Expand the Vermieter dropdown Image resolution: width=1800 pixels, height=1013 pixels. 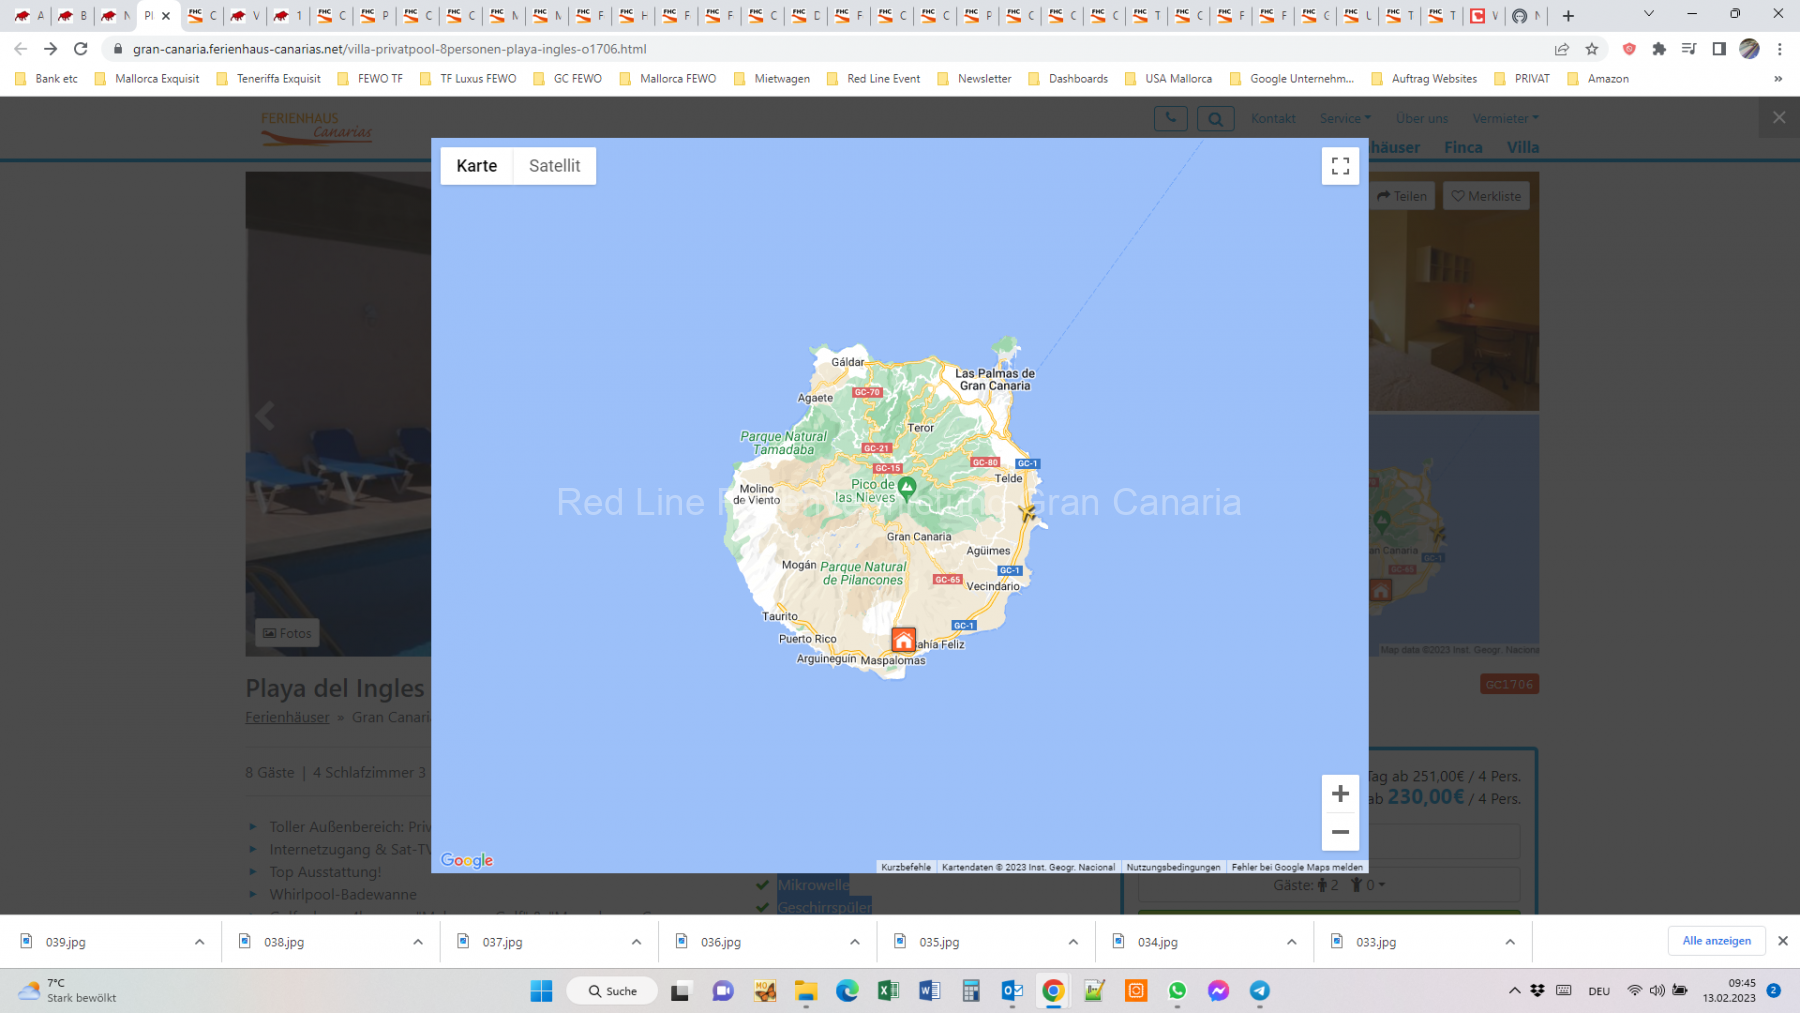click(1505, 118)
